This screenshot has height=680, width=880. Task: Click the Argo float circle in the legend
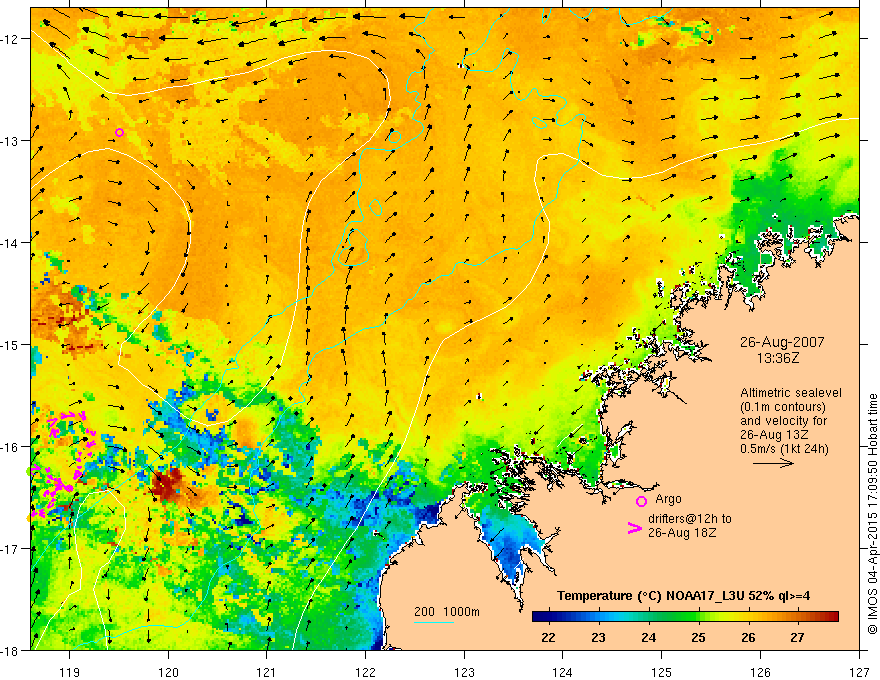click(641, 501)
